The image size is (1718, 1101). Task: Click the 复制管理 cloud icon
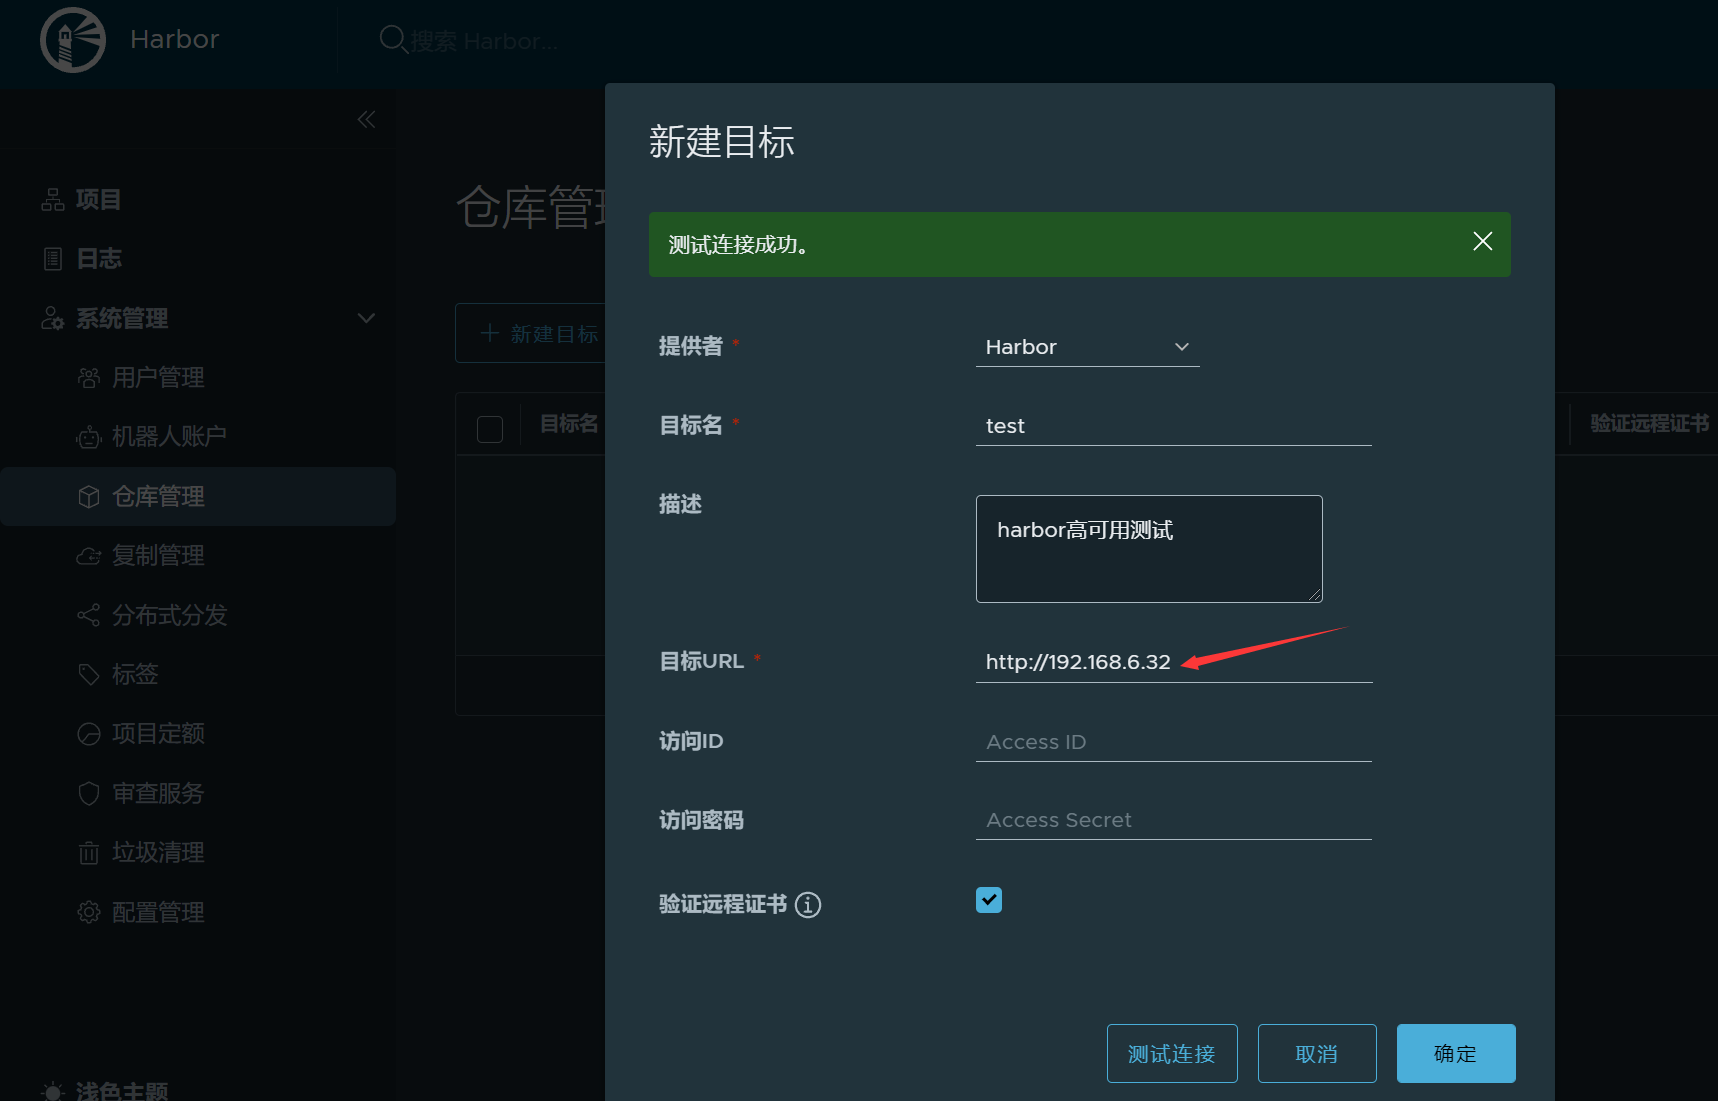pos(89,556)
